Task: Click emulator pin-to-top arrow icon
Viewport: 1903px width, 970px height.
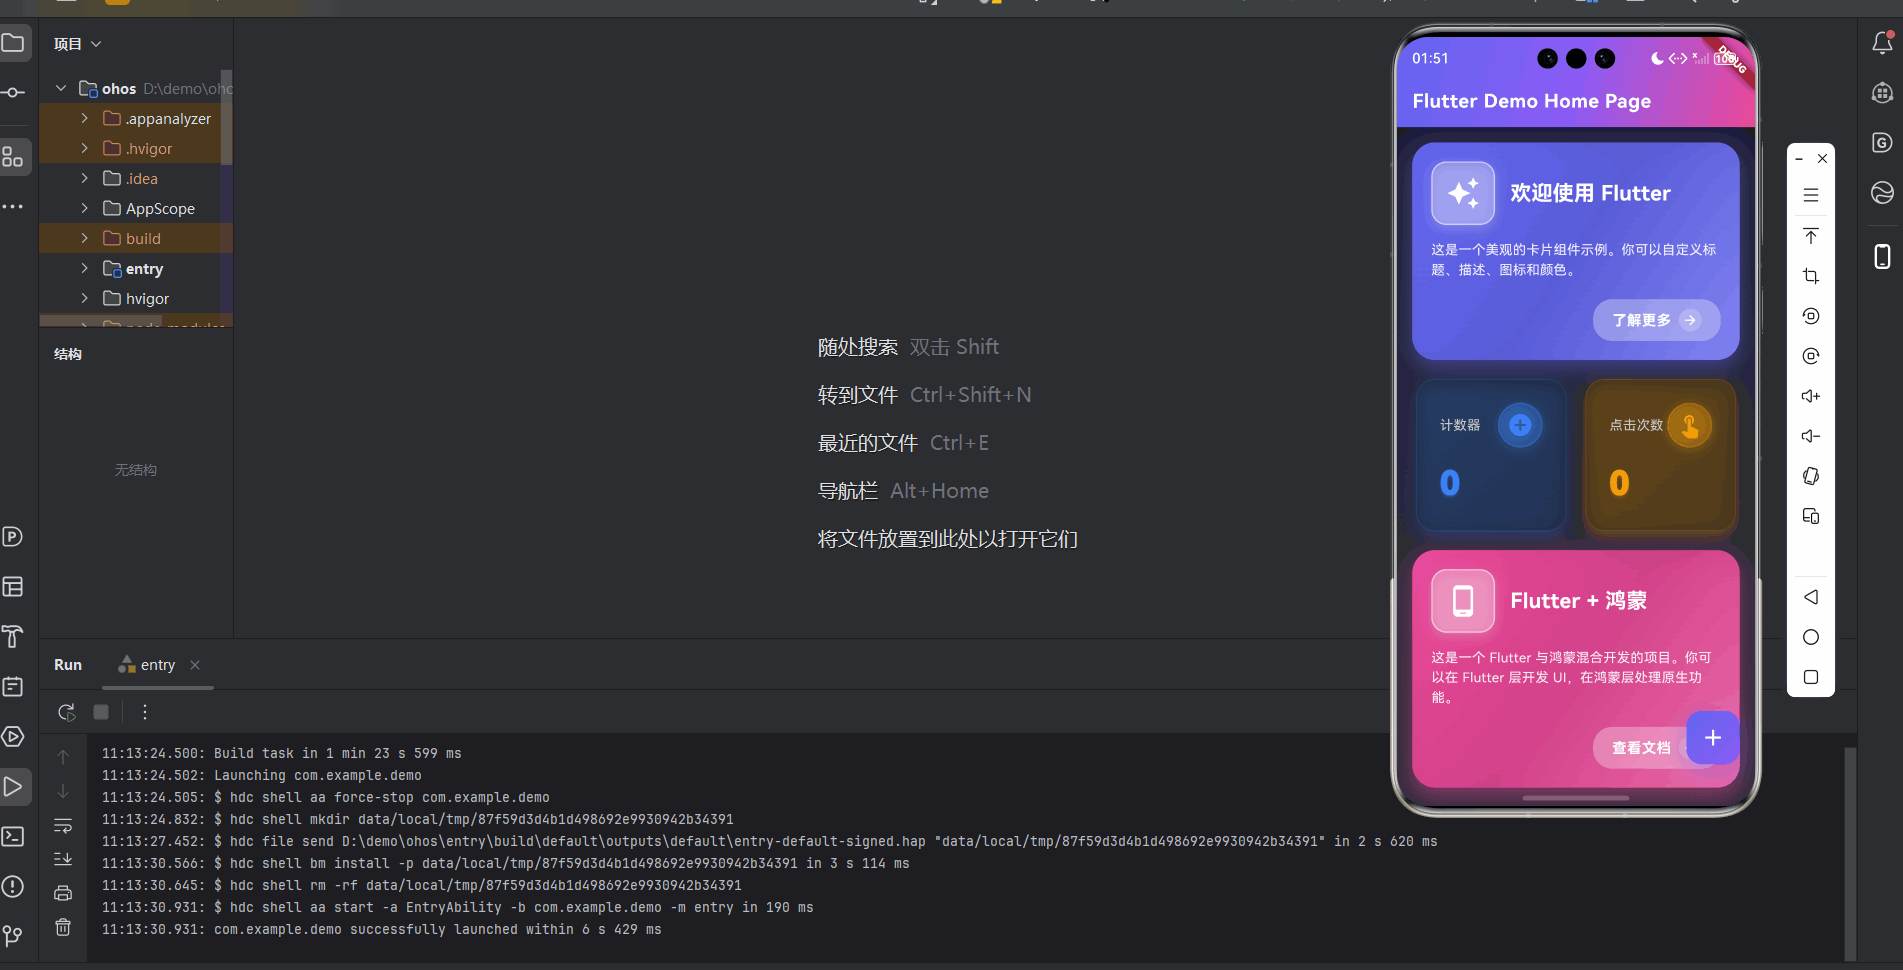Action: (1811, 236)
